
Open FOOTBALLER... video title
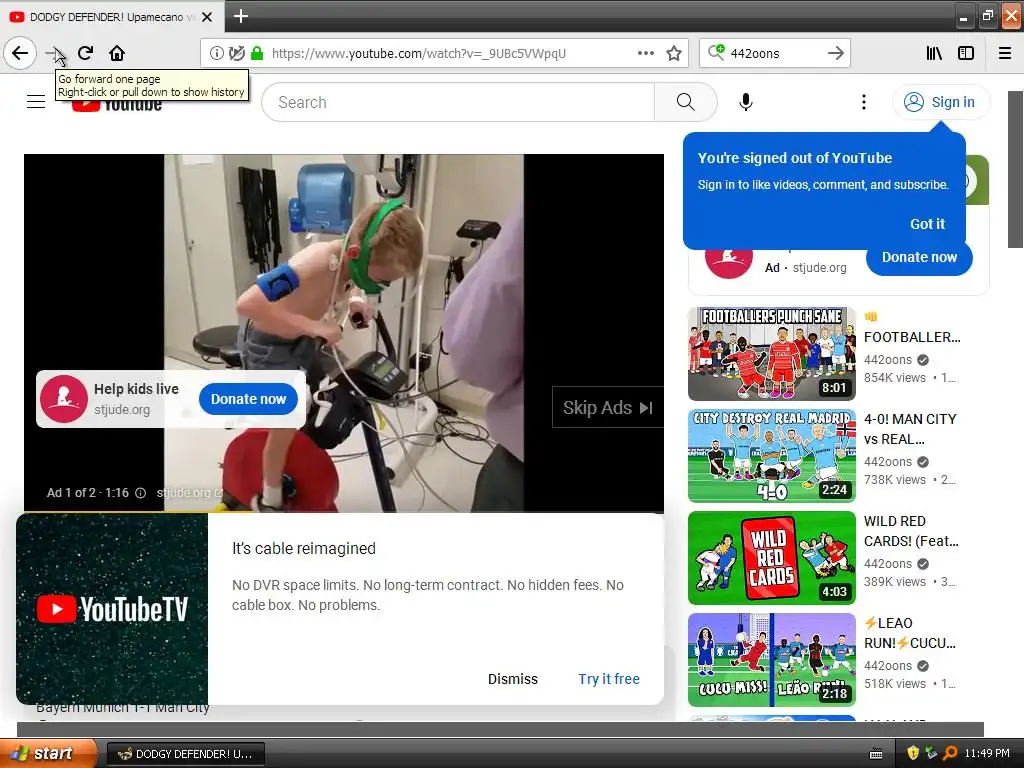(912, 337)
